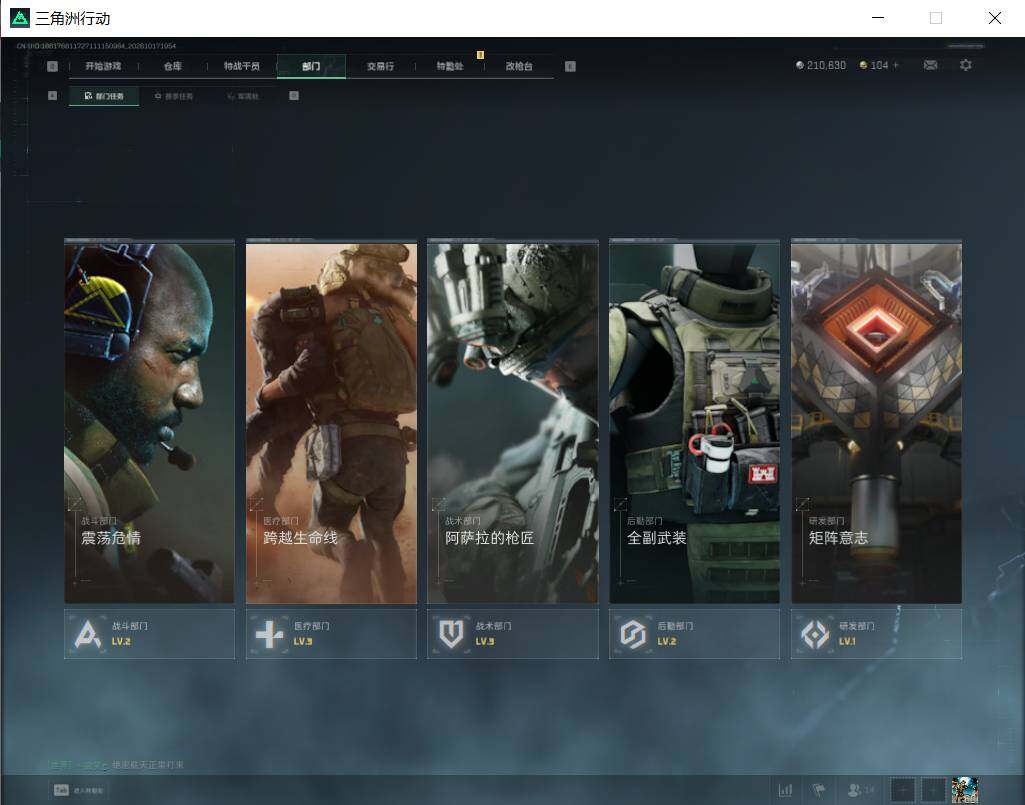Click the plus next to 104 currency
The image size is (1025, 805).
pyautogui.click(x=896, y=65)
